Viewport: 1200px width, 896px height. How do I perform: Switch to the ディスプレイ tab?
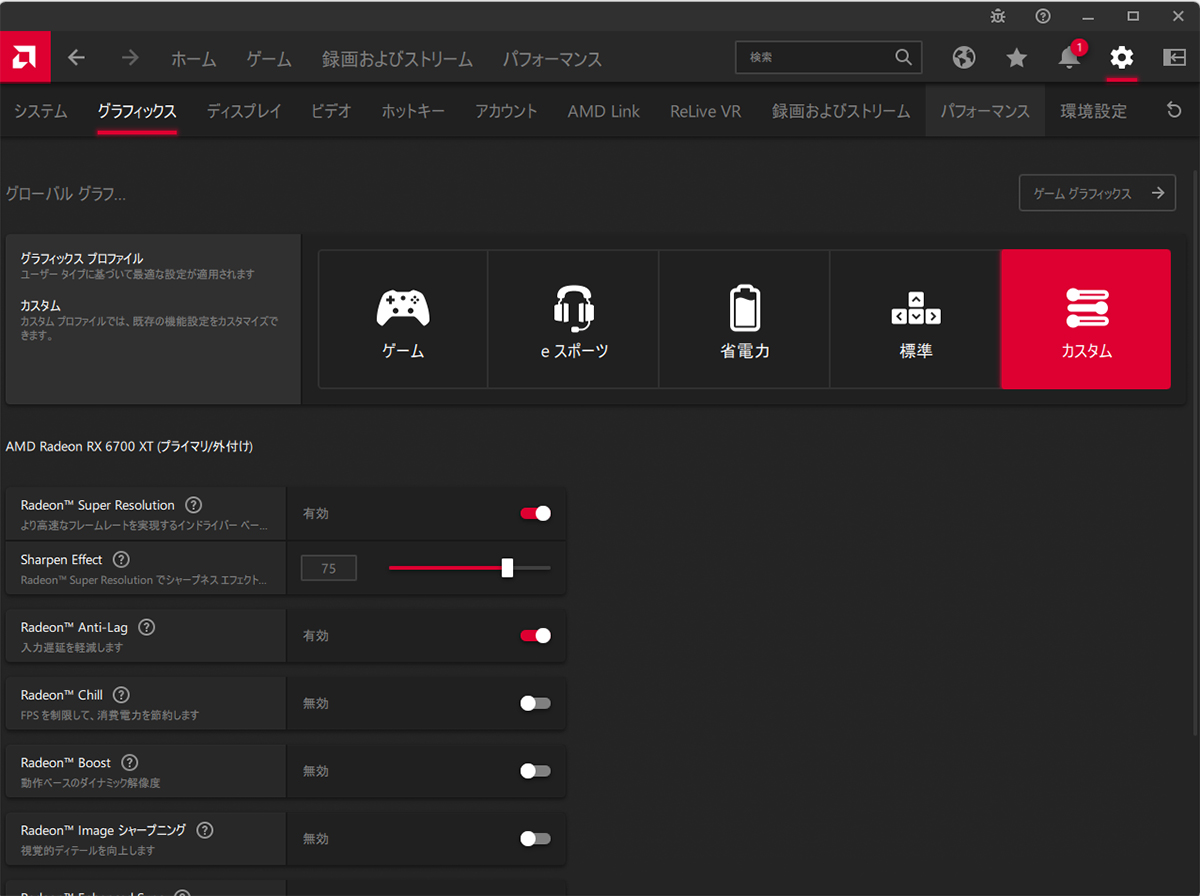(x=244, y=111)
